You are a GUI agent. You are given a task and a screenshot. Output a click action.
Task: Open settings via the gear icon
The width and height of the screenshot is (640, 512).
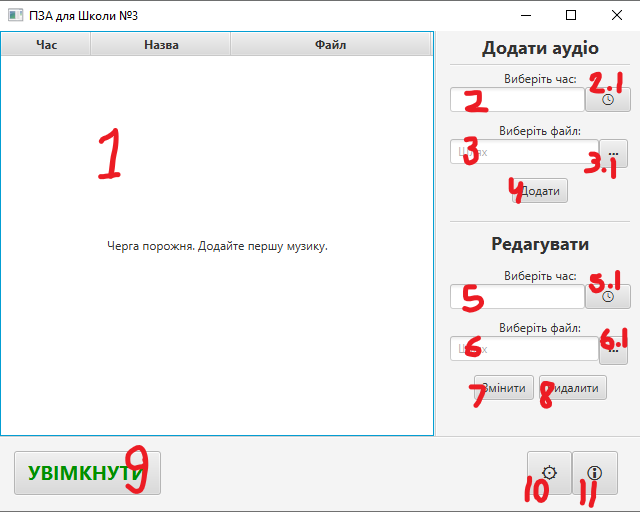tap(549, 473)
